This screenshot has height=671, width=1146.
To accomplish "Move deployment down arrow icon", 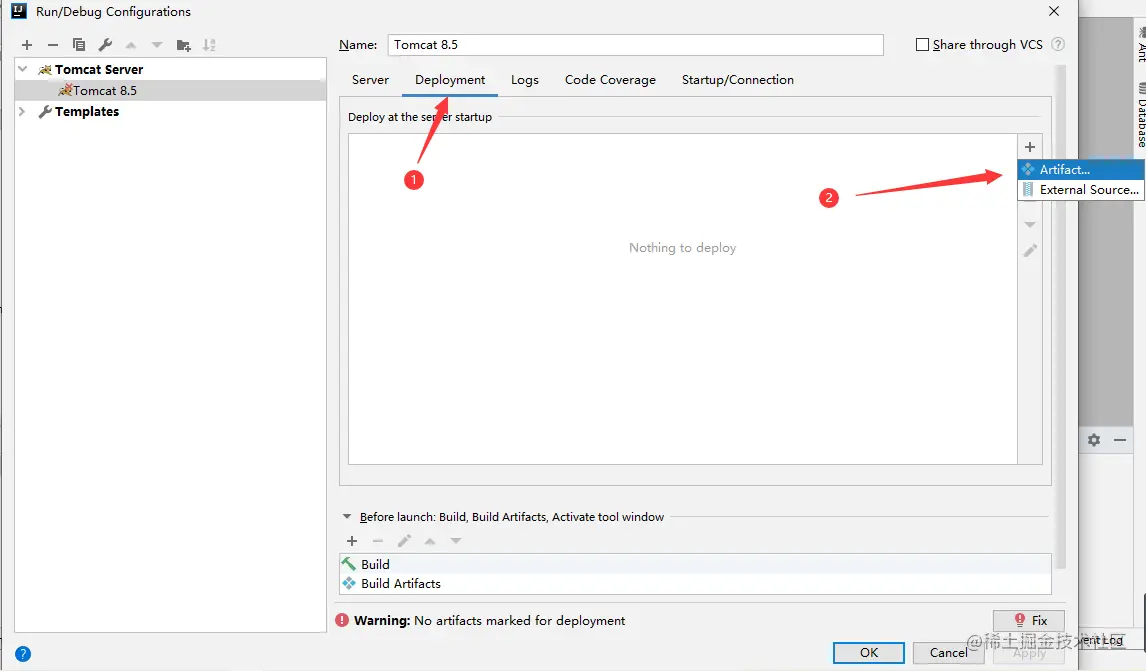I will tap(1030, 224).
